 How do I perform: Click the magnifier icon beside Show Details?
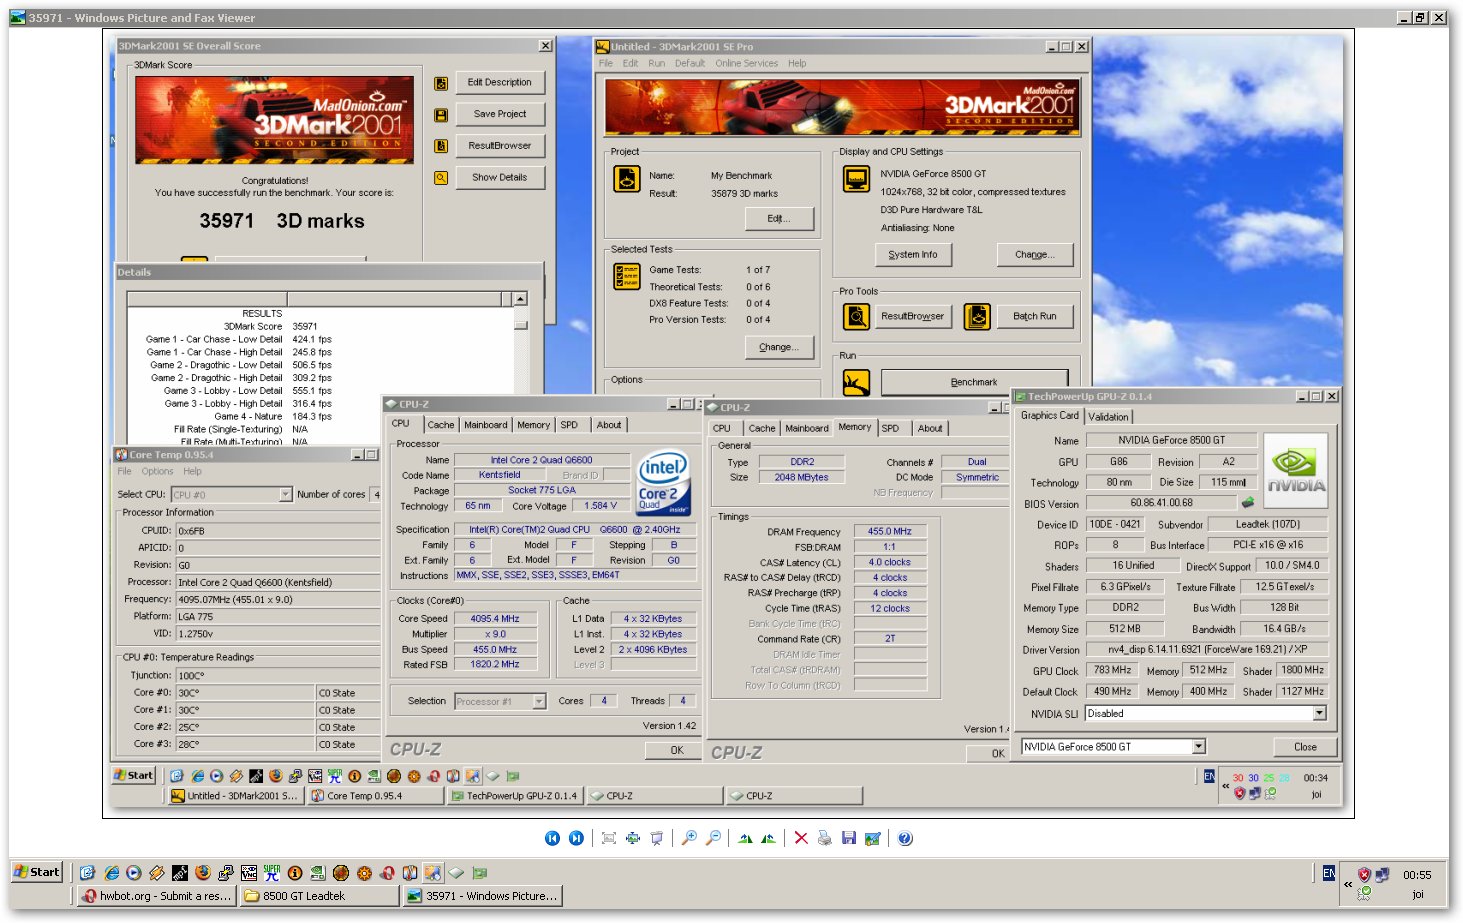click(441, 178)
